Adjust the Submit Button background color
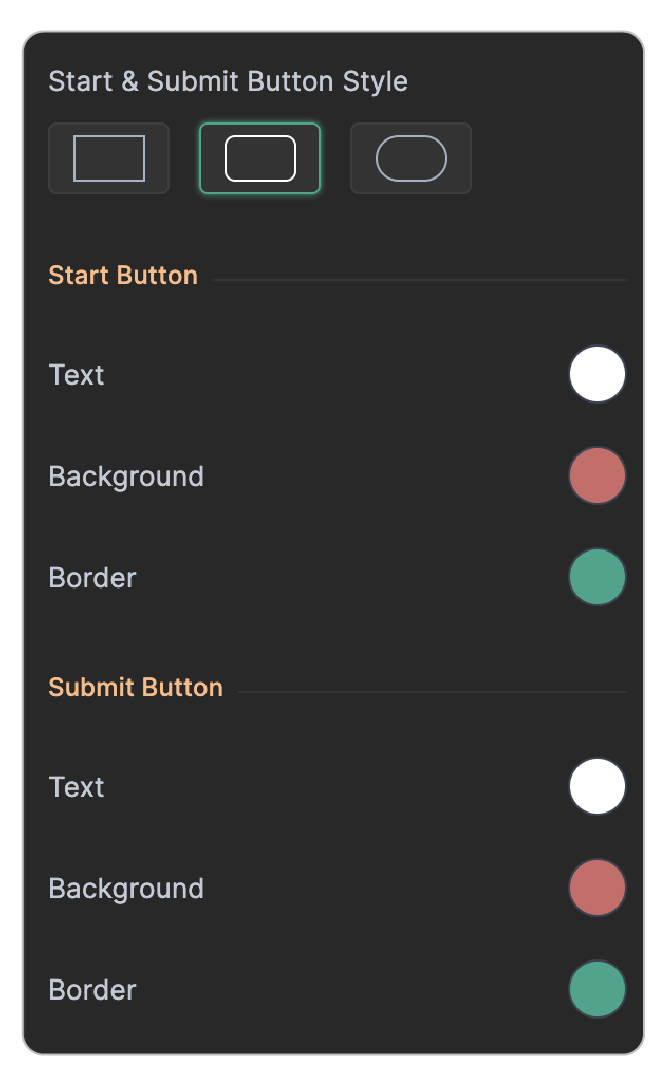The height and width of the screenshot is (1087, 667). coord(597,887)
